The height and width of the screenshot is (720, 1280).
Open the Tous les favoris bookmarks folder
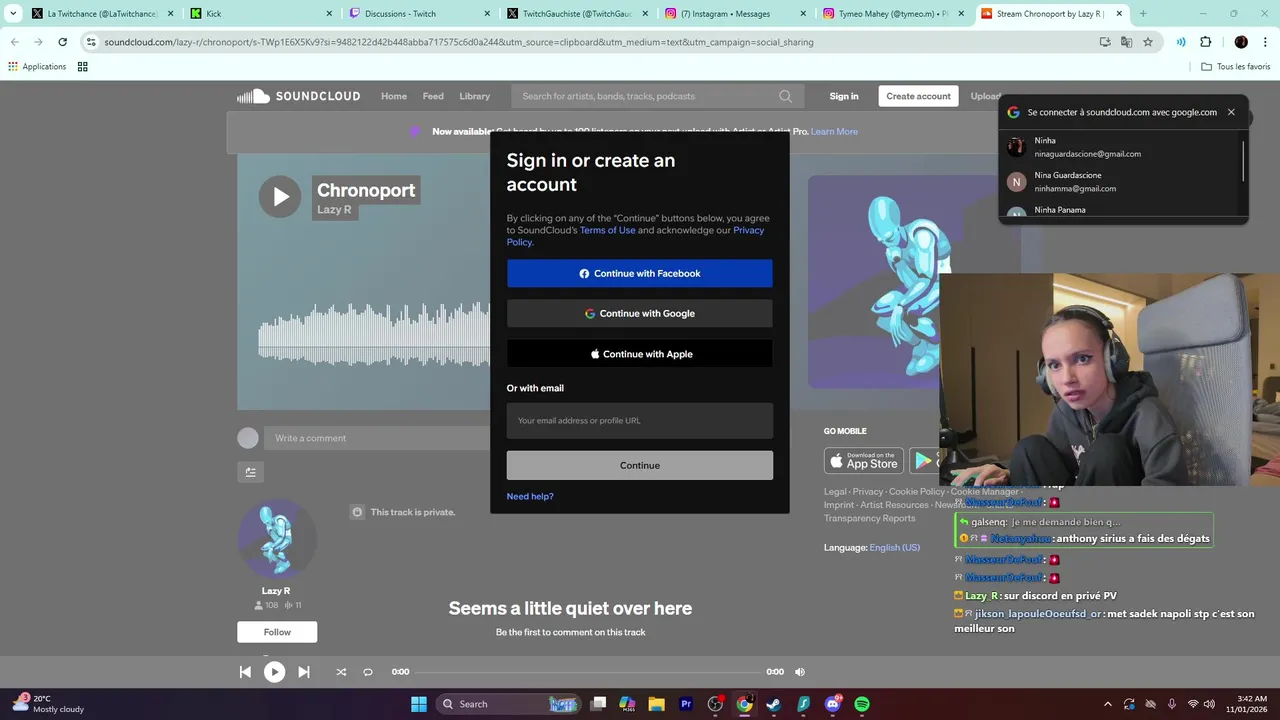[1236, 67]
